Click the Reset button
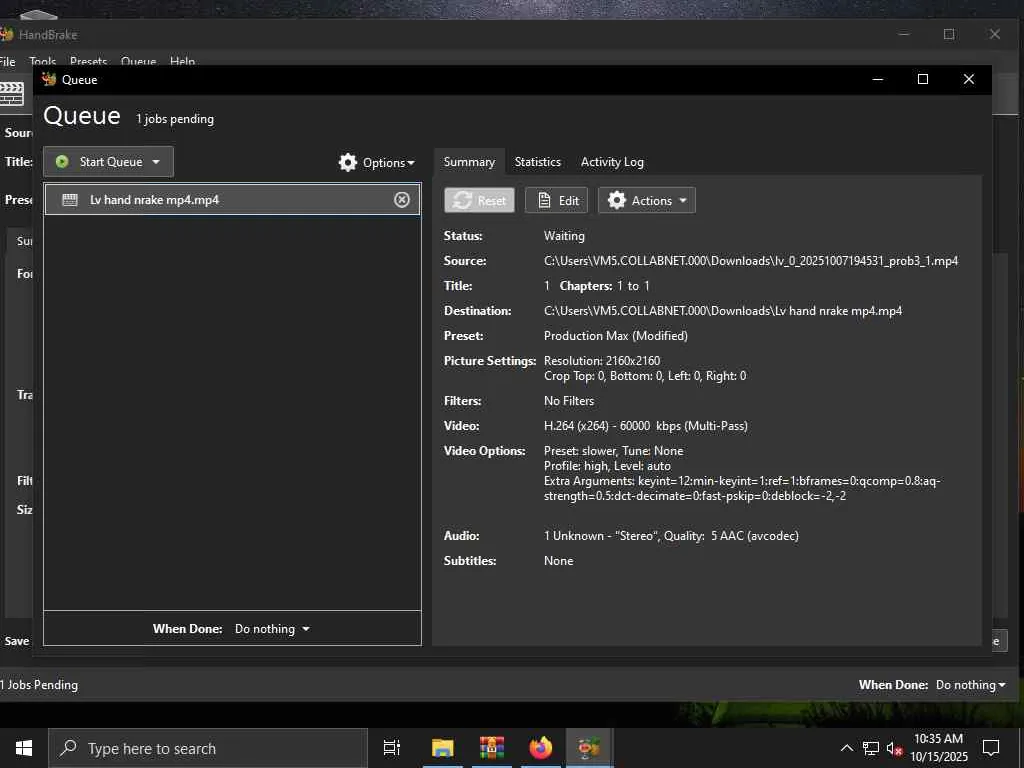This screenshot has height=768, width=1024. 479,200
